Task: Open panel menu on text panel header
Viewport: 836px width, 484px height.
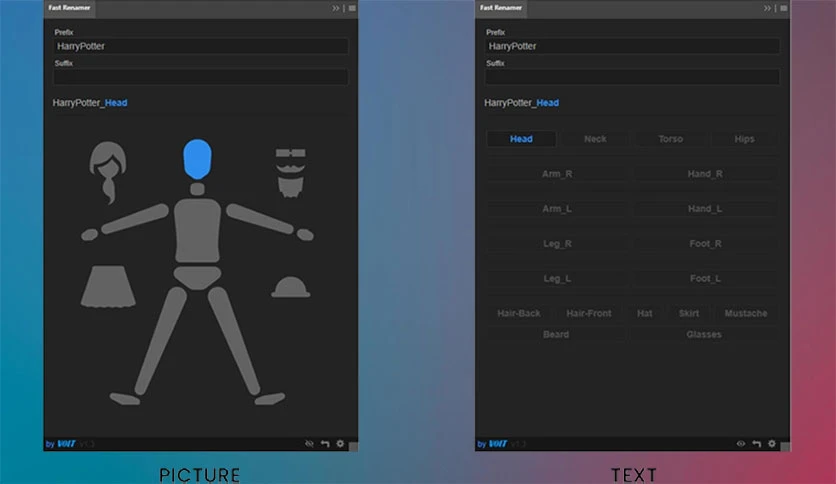Action: pyautogui.click(x=784, y=8)
